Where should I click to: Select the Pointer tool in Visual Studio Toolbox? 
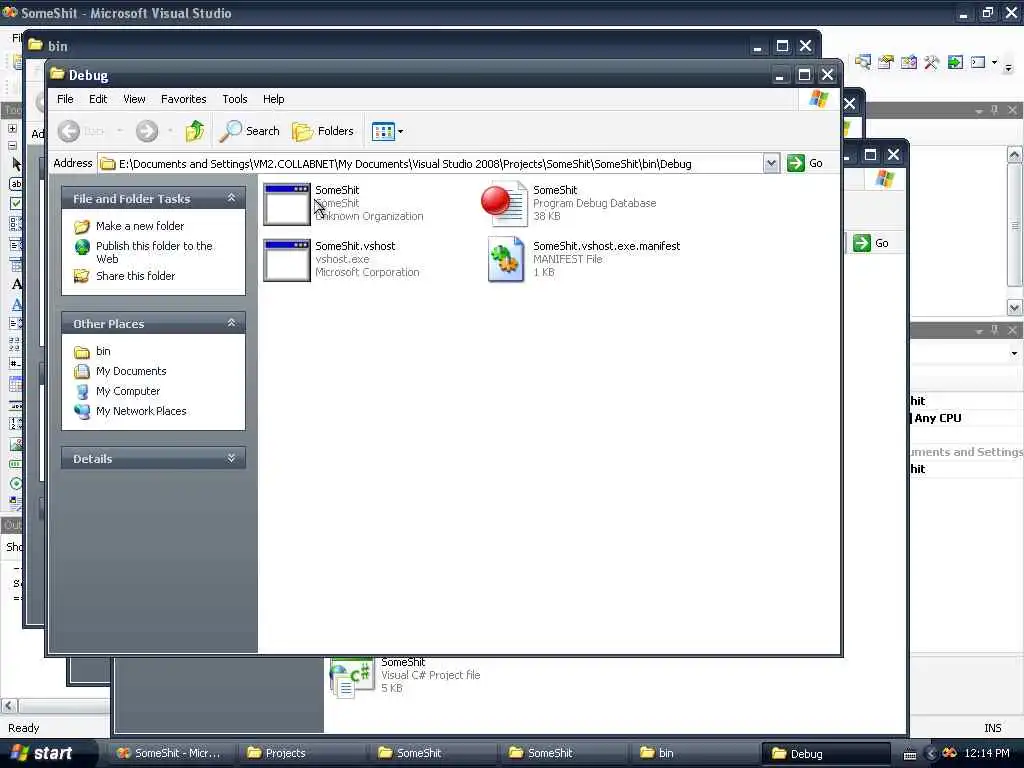click(x=16, y=164)
